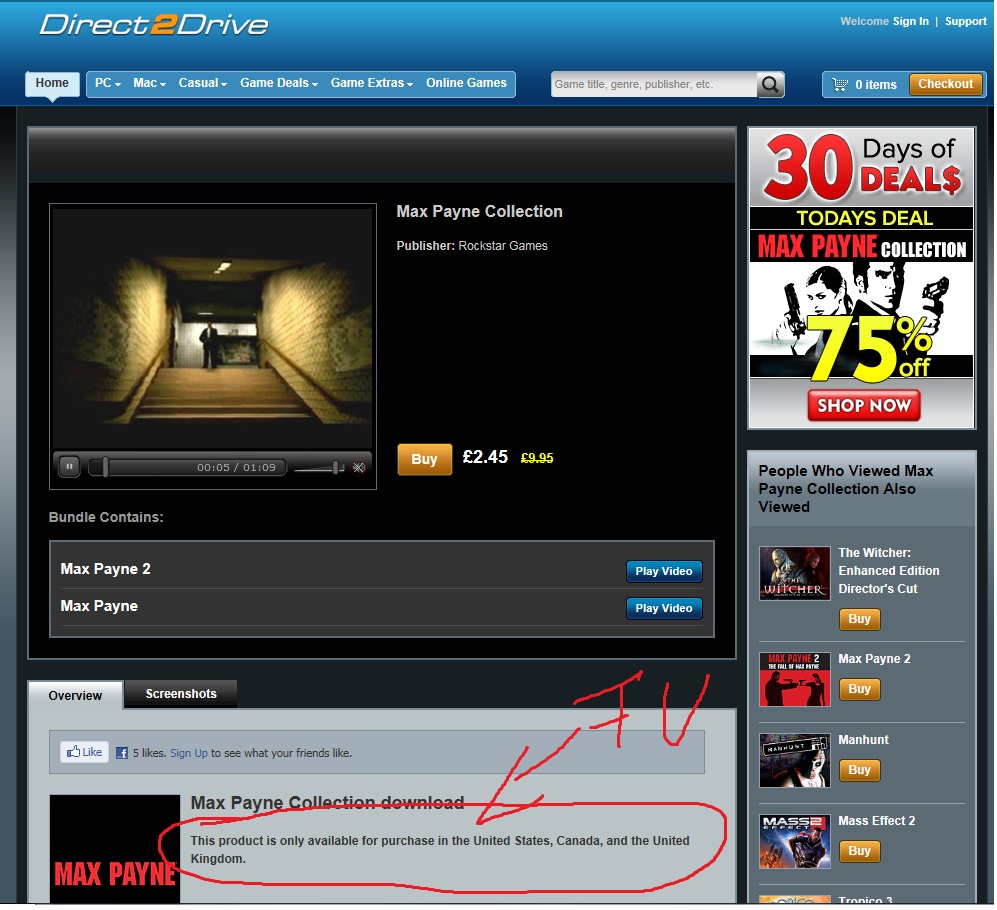The image size is (997, 910).
Task: Click the Sign Up link for Facebook
Action: [x=189, y=753]
